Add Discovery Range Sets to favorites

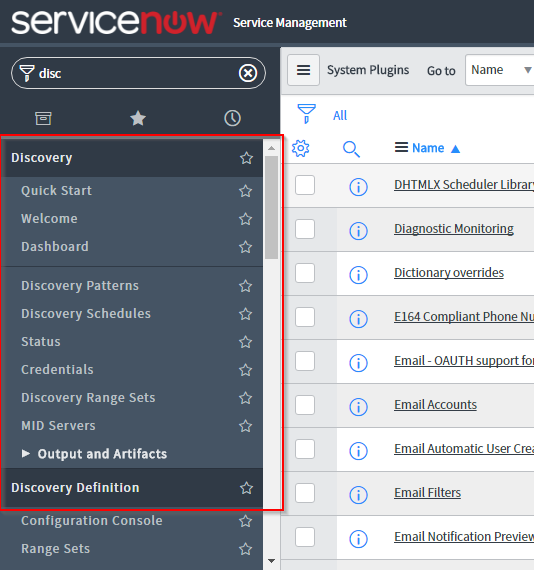[245, 398]
